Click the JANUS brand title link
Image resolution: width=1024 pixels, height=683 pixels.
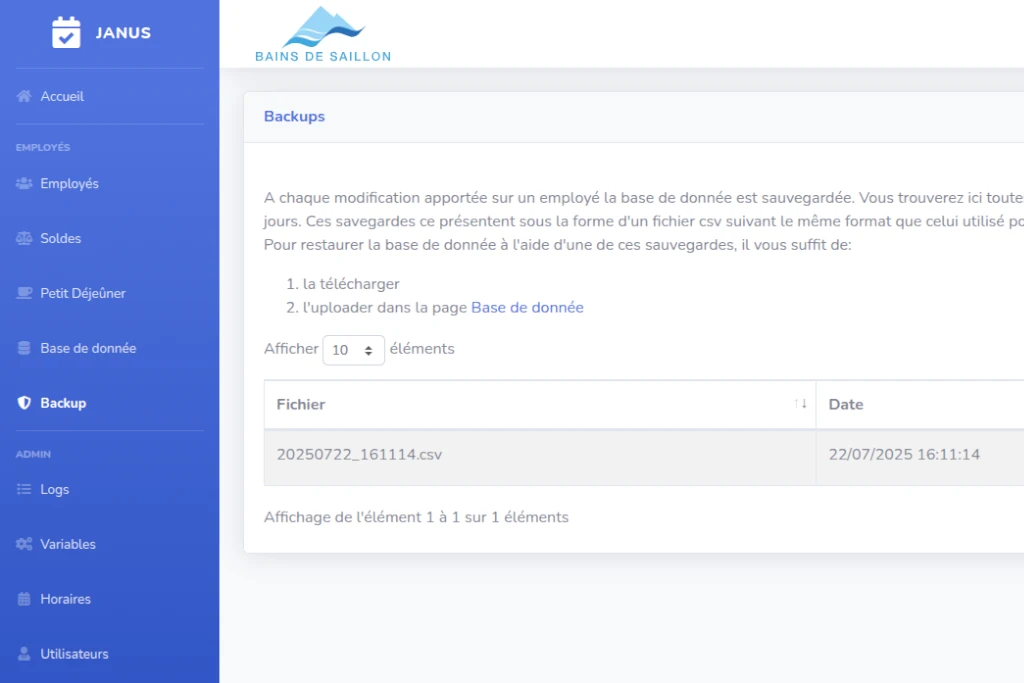click(123, 33)
